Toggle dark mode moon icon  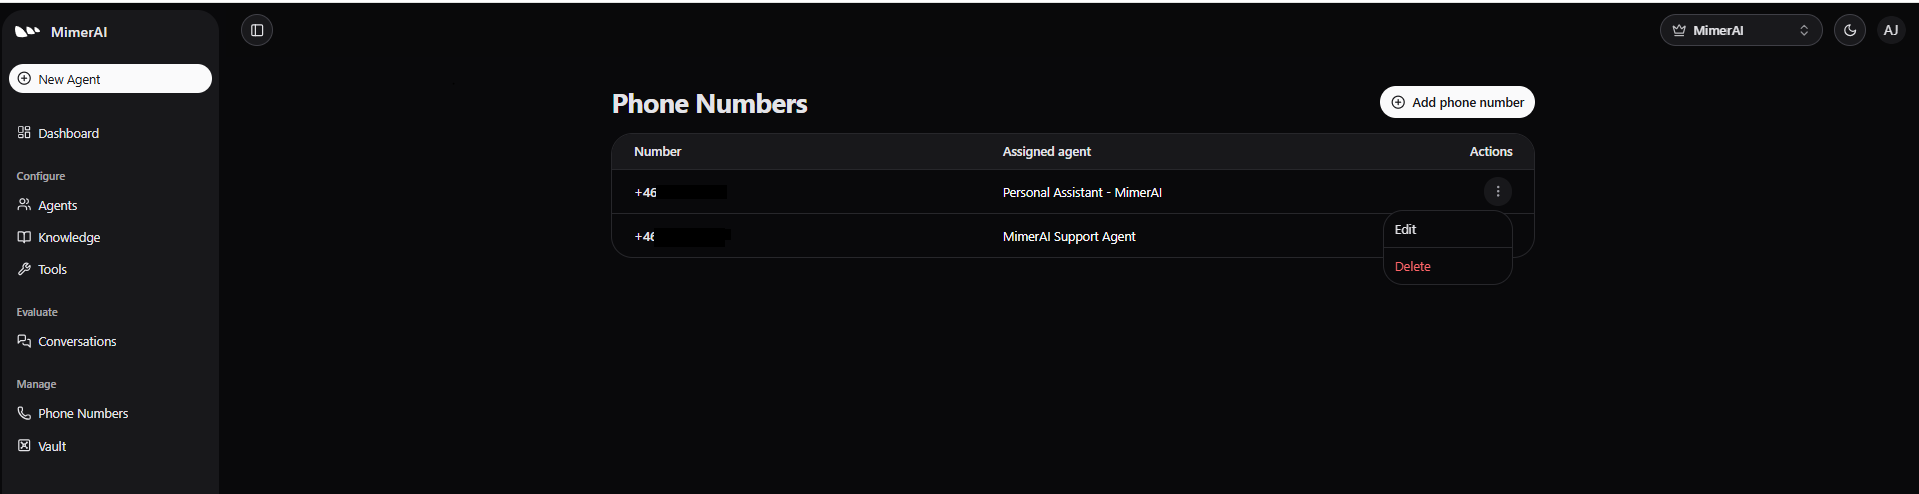(1849, 31)
